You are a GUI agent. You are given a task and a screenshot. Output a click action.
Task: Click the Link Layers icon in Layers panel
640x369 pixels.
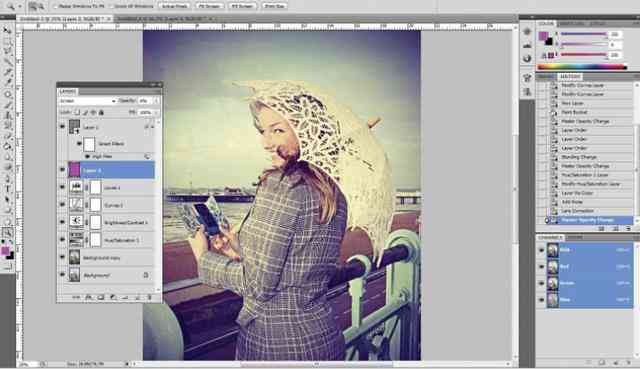tap(76, 298)
